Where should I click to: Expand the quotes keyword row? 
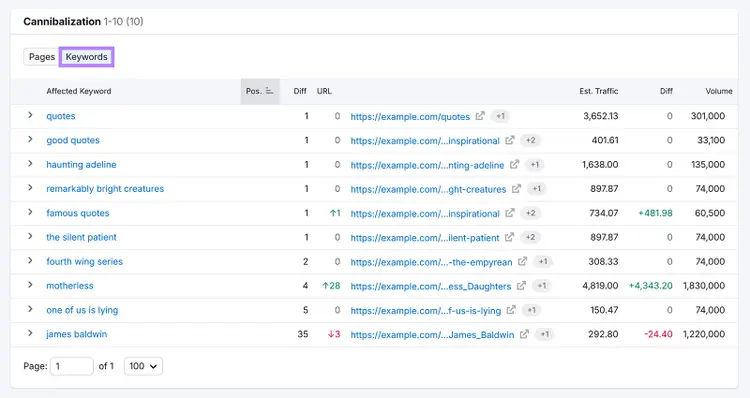click(30, 115)
